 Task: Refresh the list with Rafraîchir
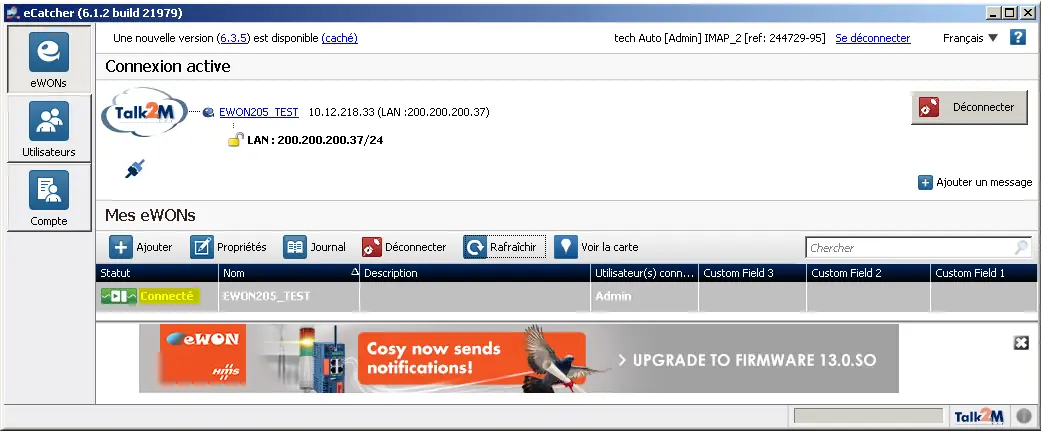tap(504, 247)
